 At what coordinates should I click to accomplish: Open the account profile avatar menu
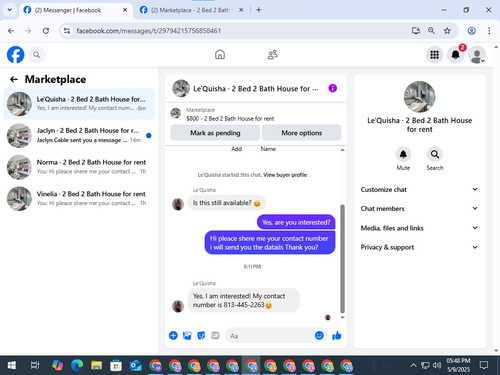[477, 55]
